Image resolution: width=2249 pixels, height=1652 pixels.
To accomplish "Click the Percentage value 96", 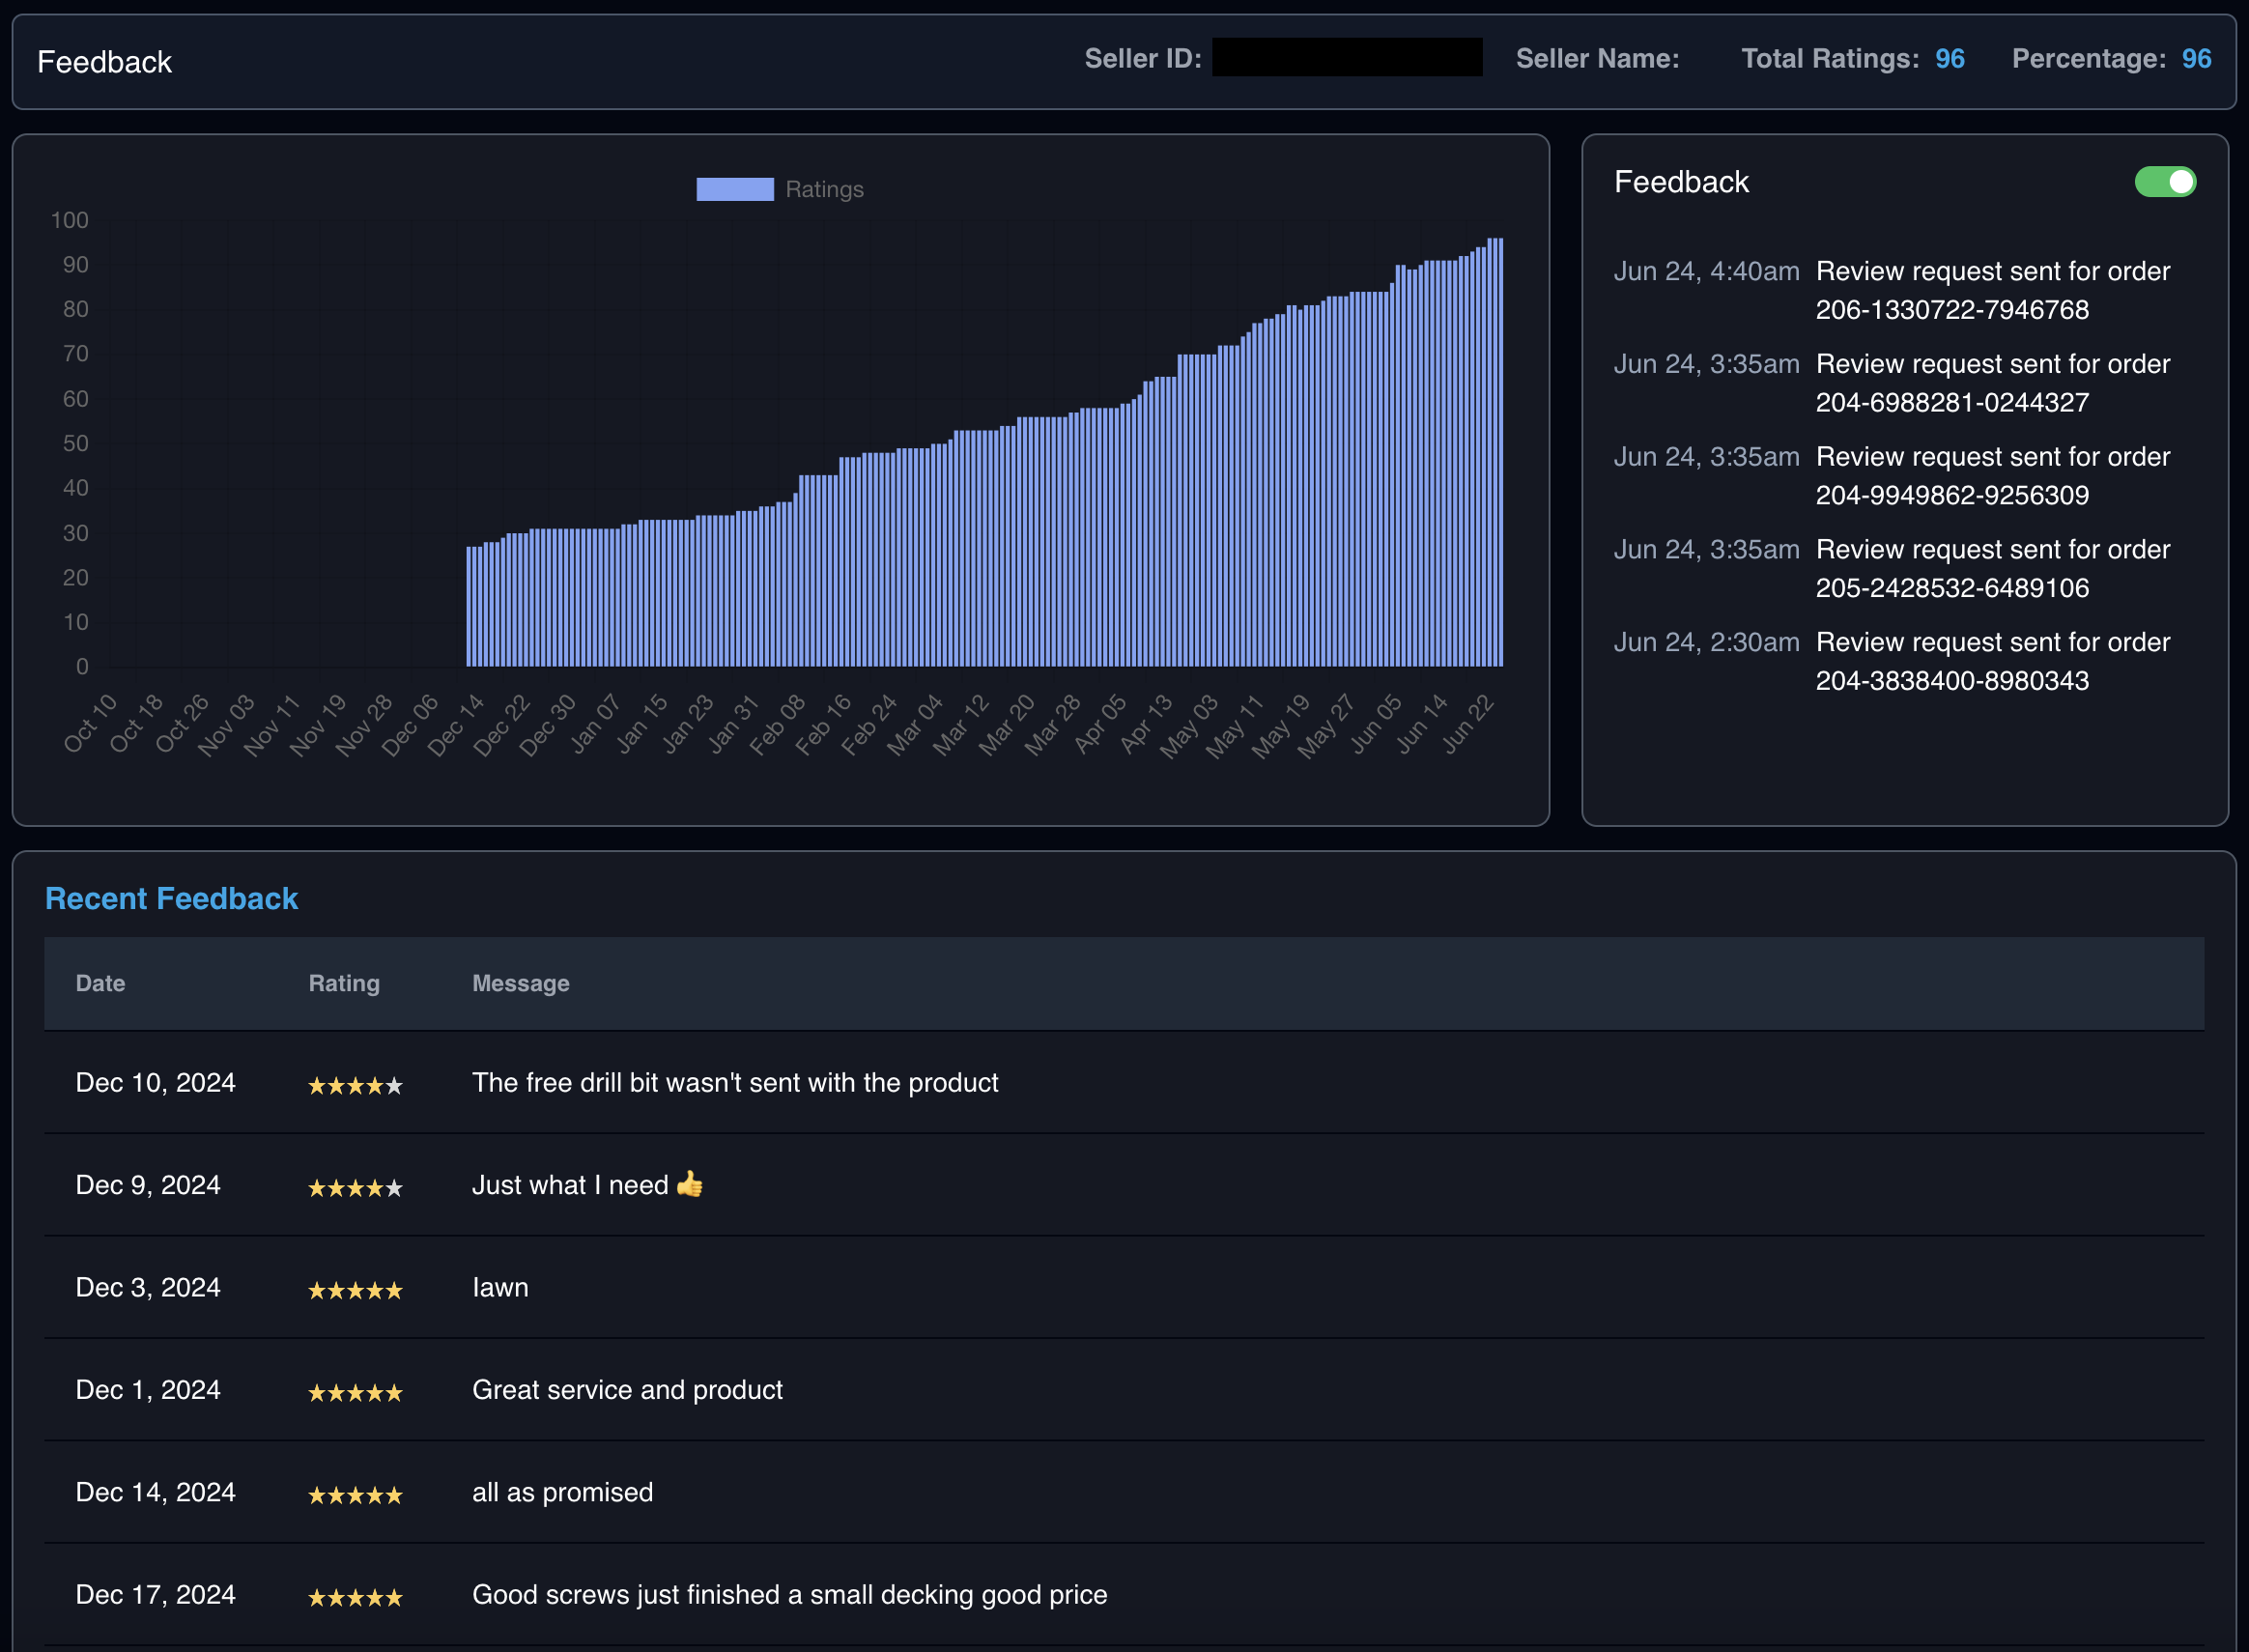I will (x=2196, y=59).
